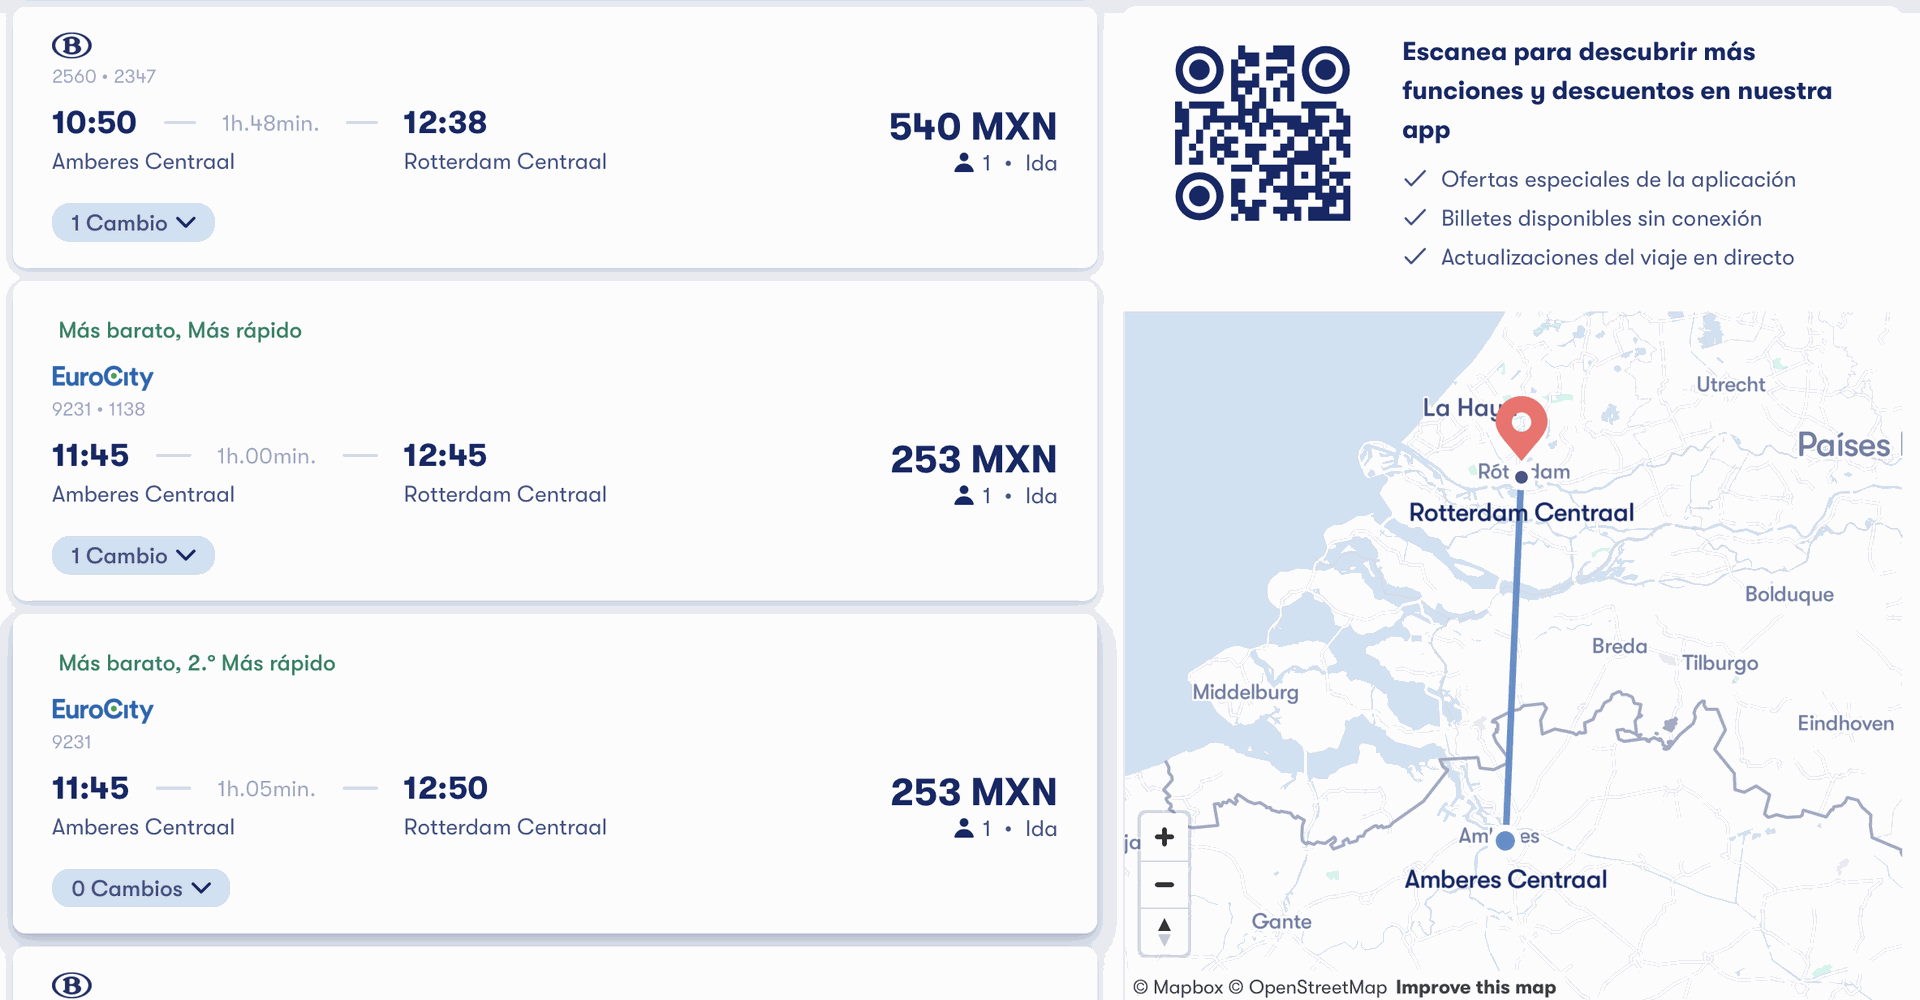The height and width of the screenshot is (1000, 1920).
Task: Open the Mapbox attribution link
Action: [x=1178, y=988]
